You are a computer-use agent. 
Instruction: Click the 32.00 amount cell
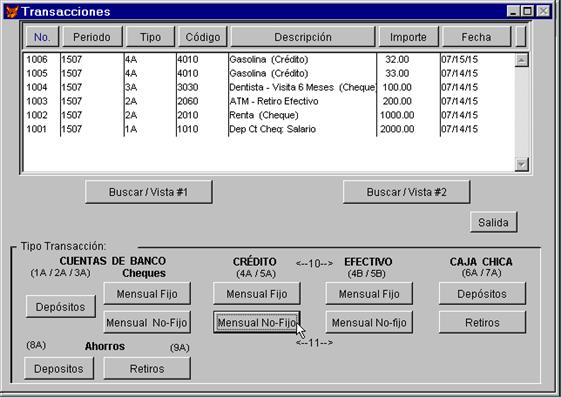[397, 59]
